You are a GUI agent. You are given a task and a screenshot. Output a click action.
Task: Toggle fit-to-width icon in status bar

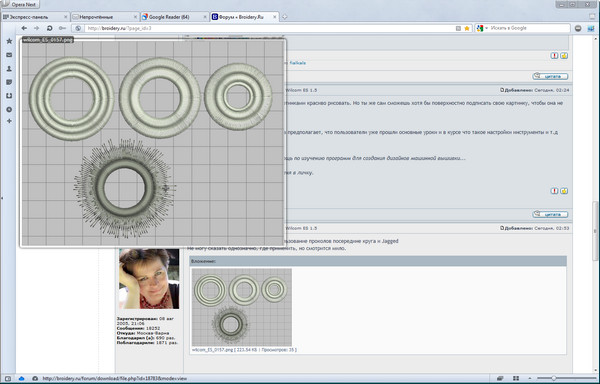[x=516, y=379]
